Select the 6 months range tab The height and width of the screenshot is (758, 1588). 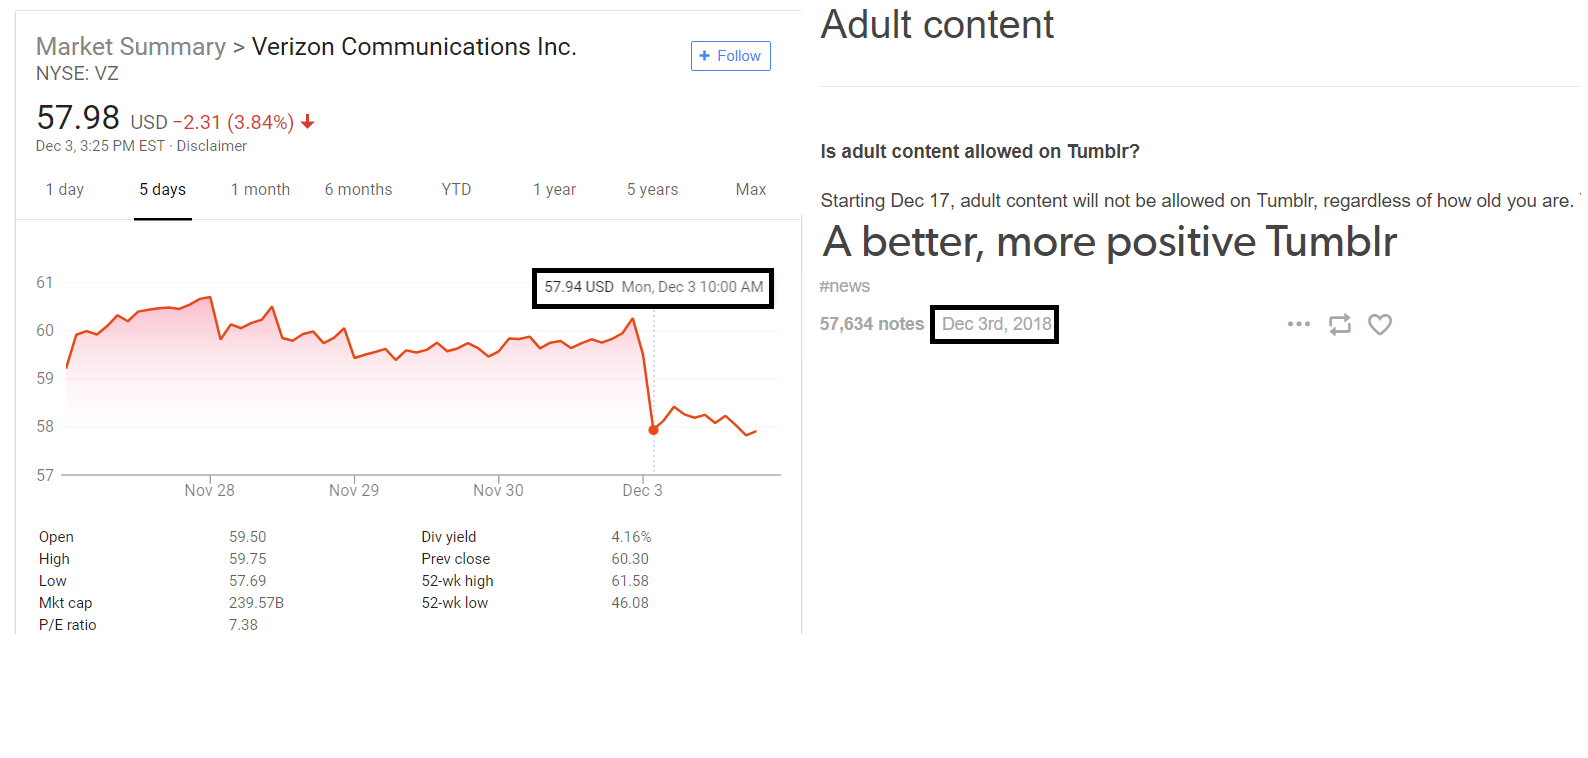358,190
